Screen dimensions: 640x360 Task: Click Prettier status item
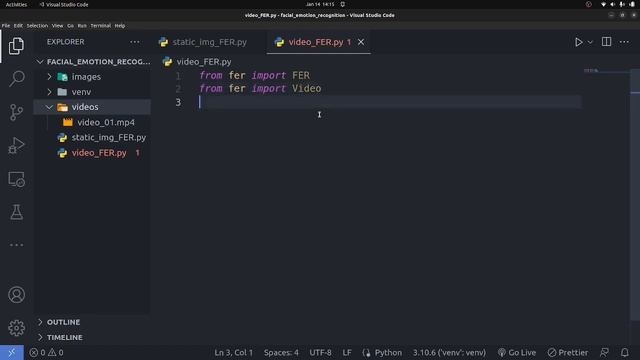click(x=568, y=352)
